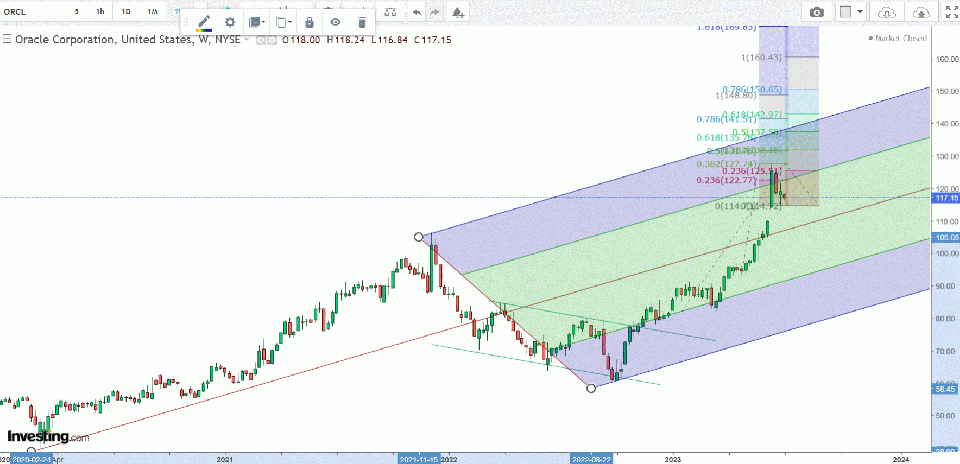This screenshot has width=960, height=464.
Task: Open visual order layers dropdown
Action: 257,22
